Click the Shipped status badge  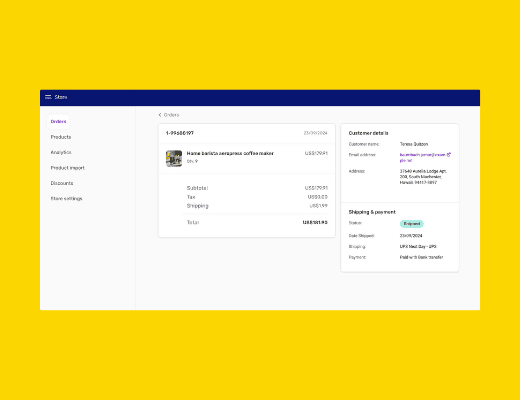pyautogui.click(x=412, y=224)
